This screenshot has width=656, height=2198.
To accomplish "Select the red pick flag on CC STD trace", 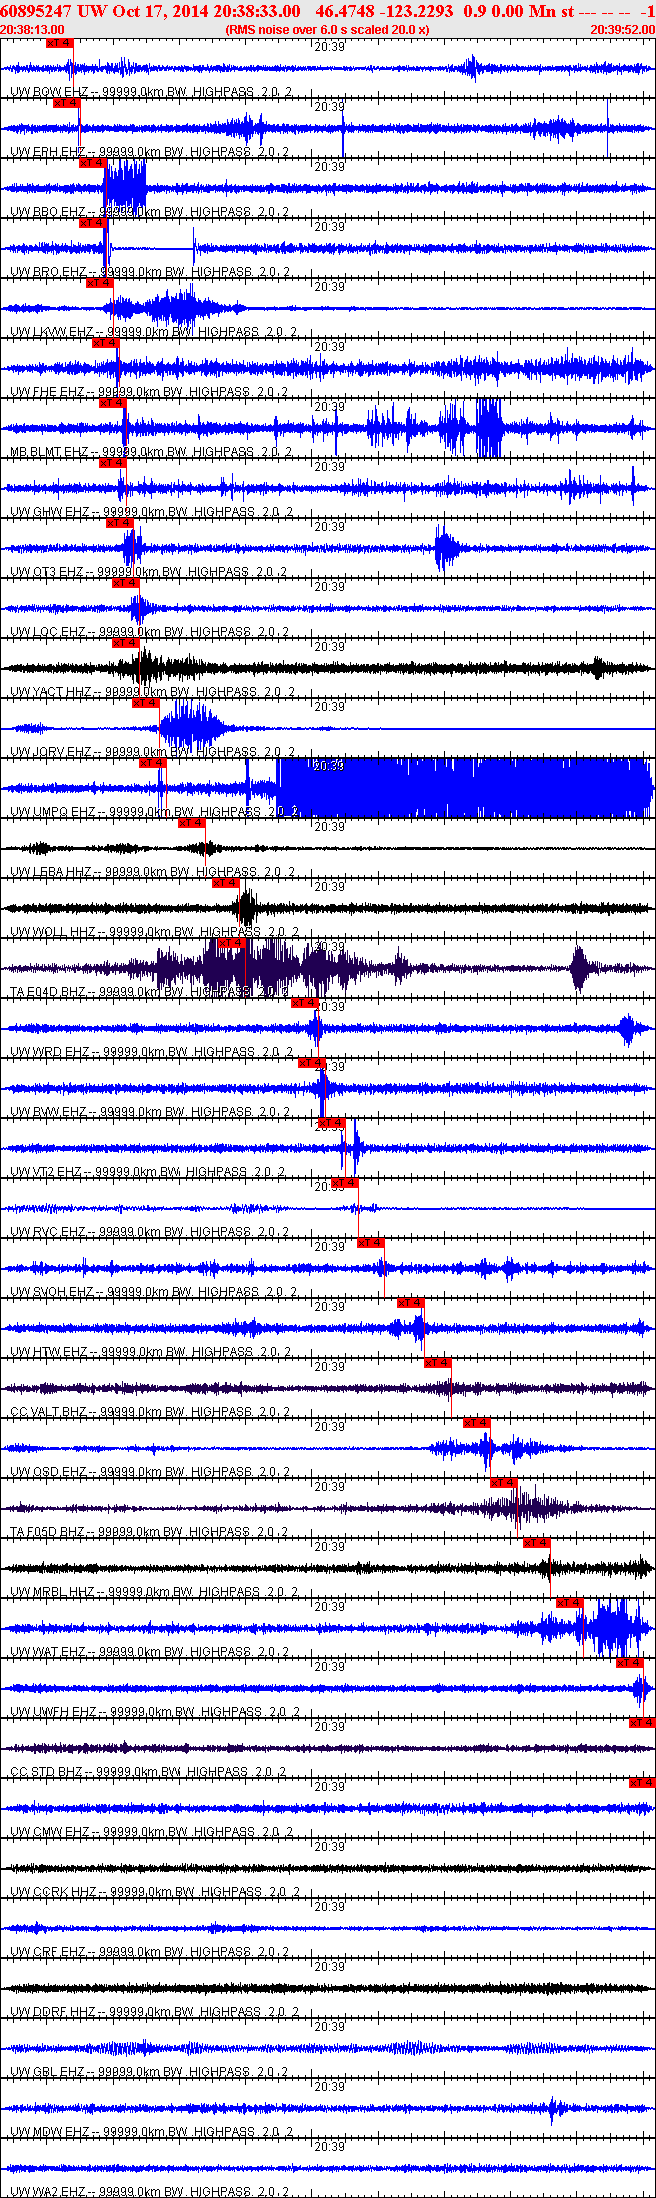I will 642,1723.
